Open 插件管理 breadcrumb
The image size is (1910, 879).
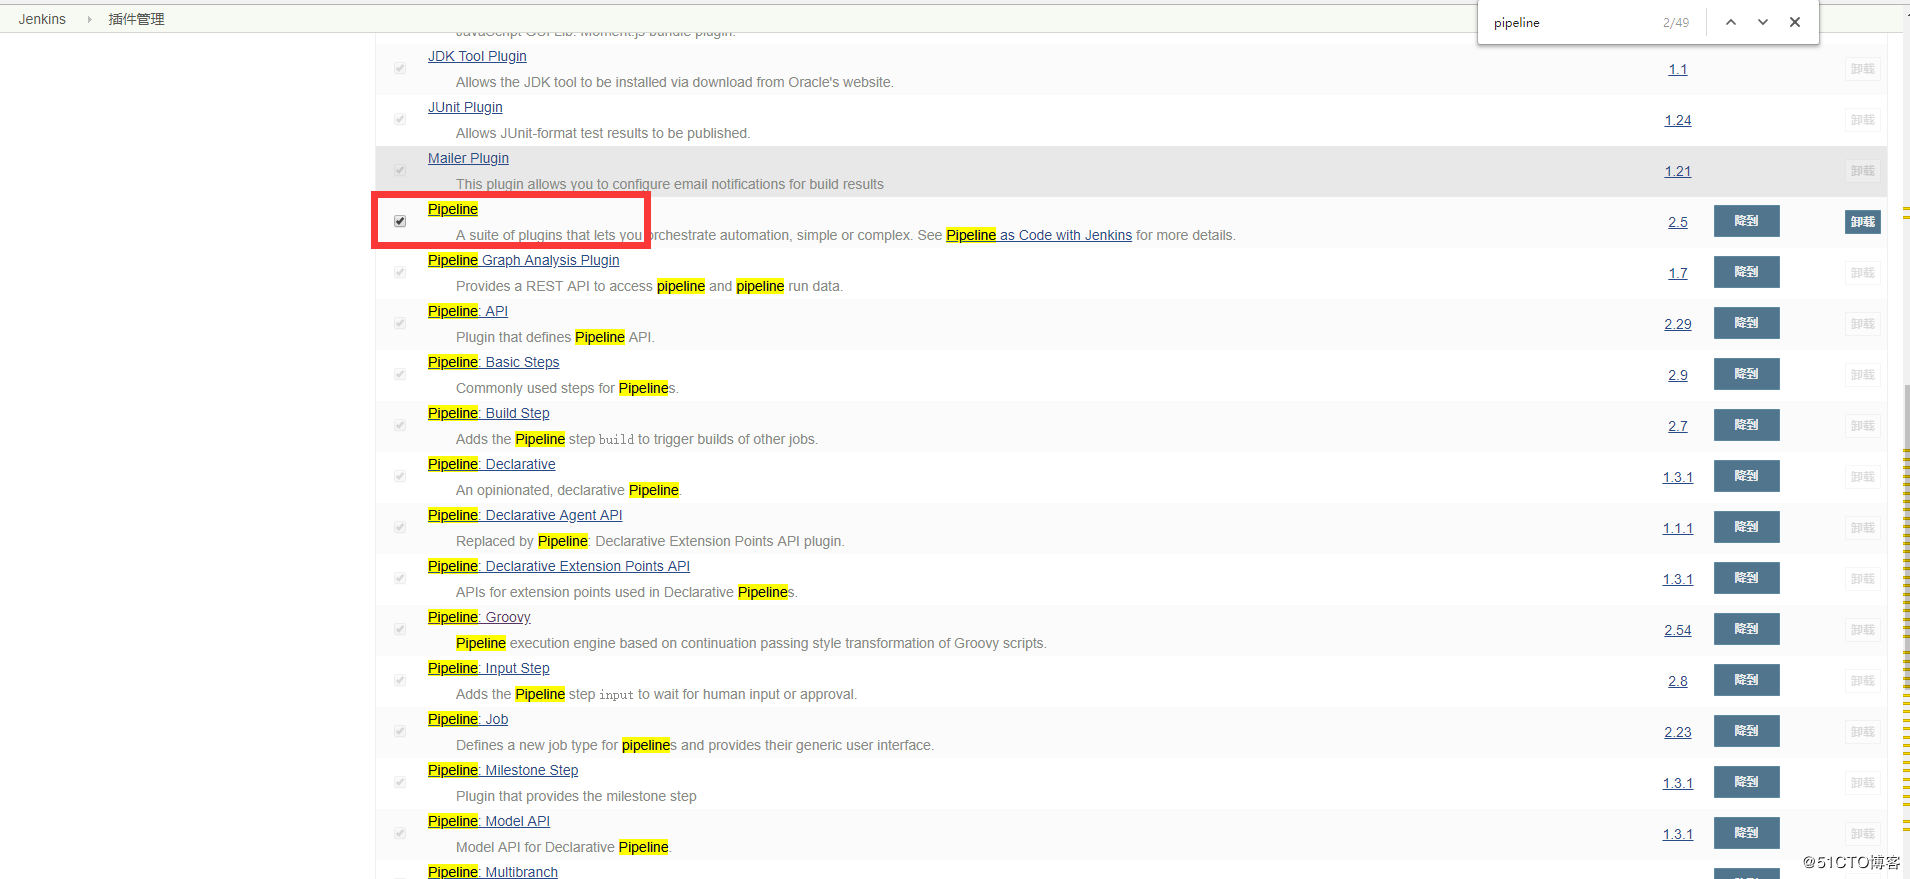pyautogui.click(x=136, y=19)
